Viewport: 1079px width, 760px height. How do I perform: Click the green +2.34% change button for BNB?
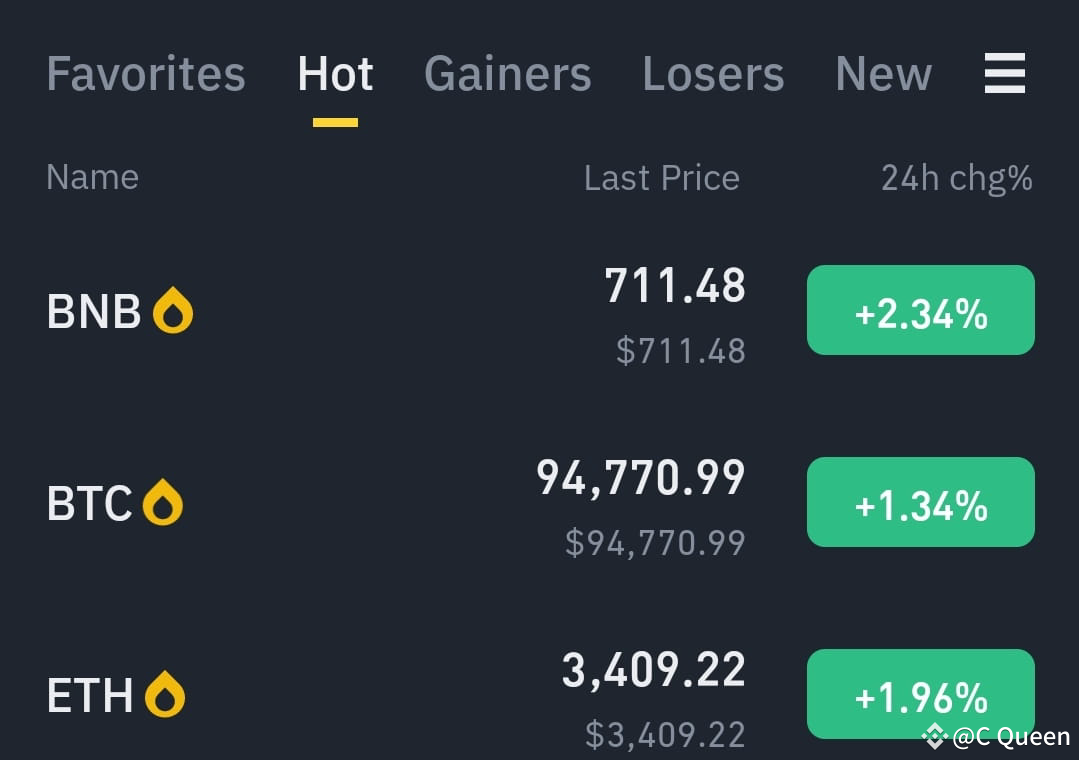pyautogui.click(x=920, y=310)
